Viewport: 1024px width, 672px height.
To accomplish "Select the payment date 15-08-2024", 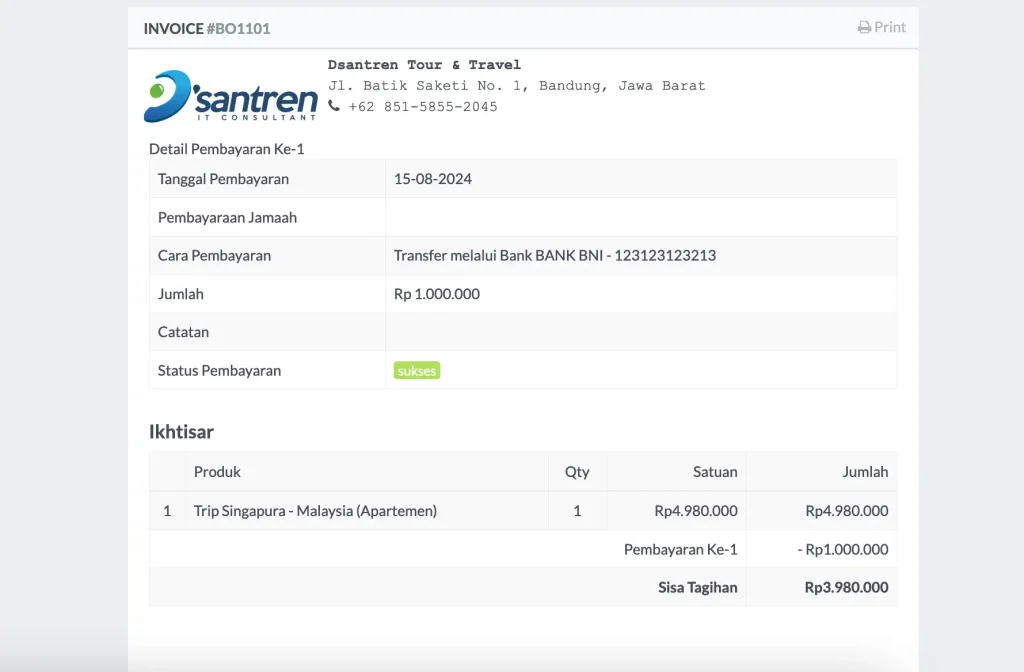I will 433,179.
